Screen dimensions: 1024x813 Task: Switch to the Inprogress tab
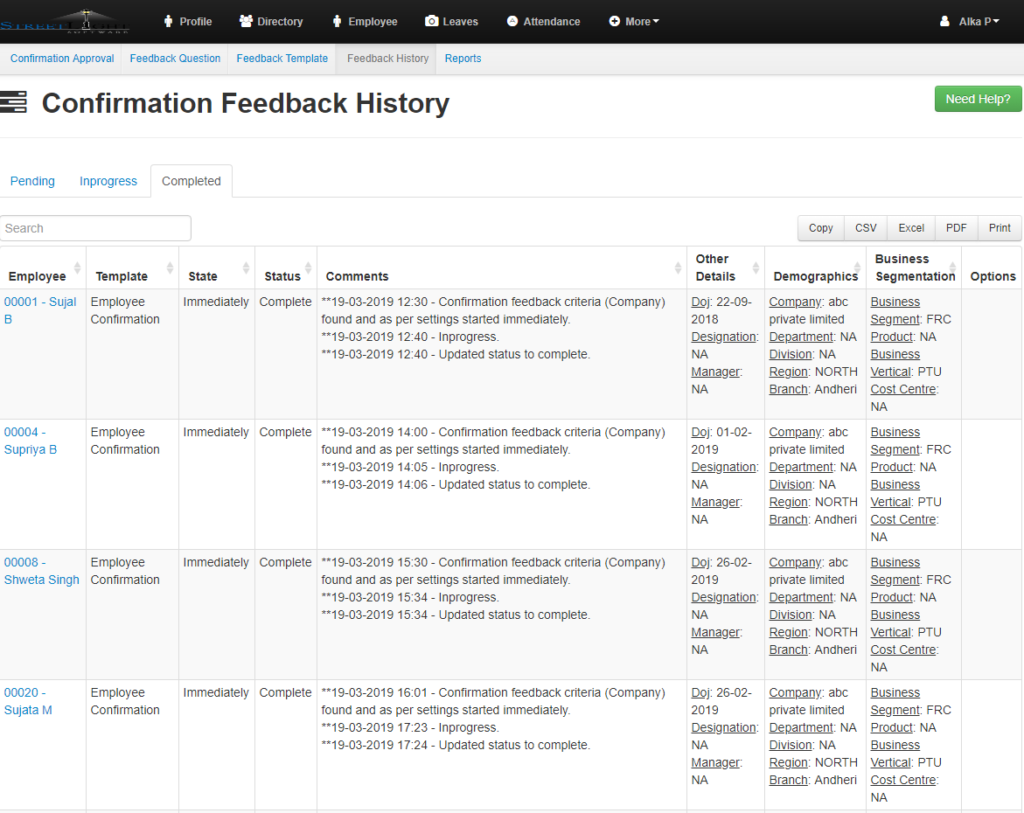pos(108,181)
